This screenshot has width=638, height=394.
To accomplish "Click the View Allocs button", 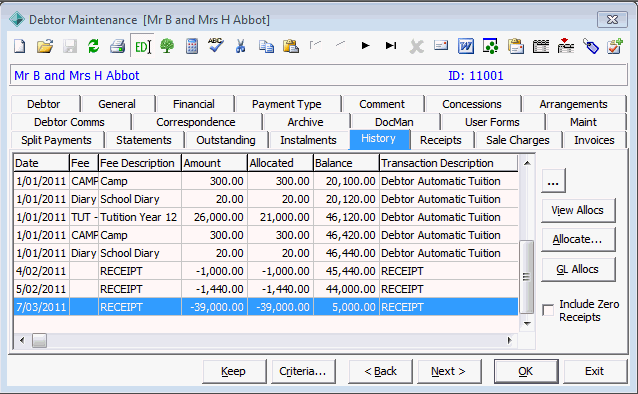I will pos(577,210).
